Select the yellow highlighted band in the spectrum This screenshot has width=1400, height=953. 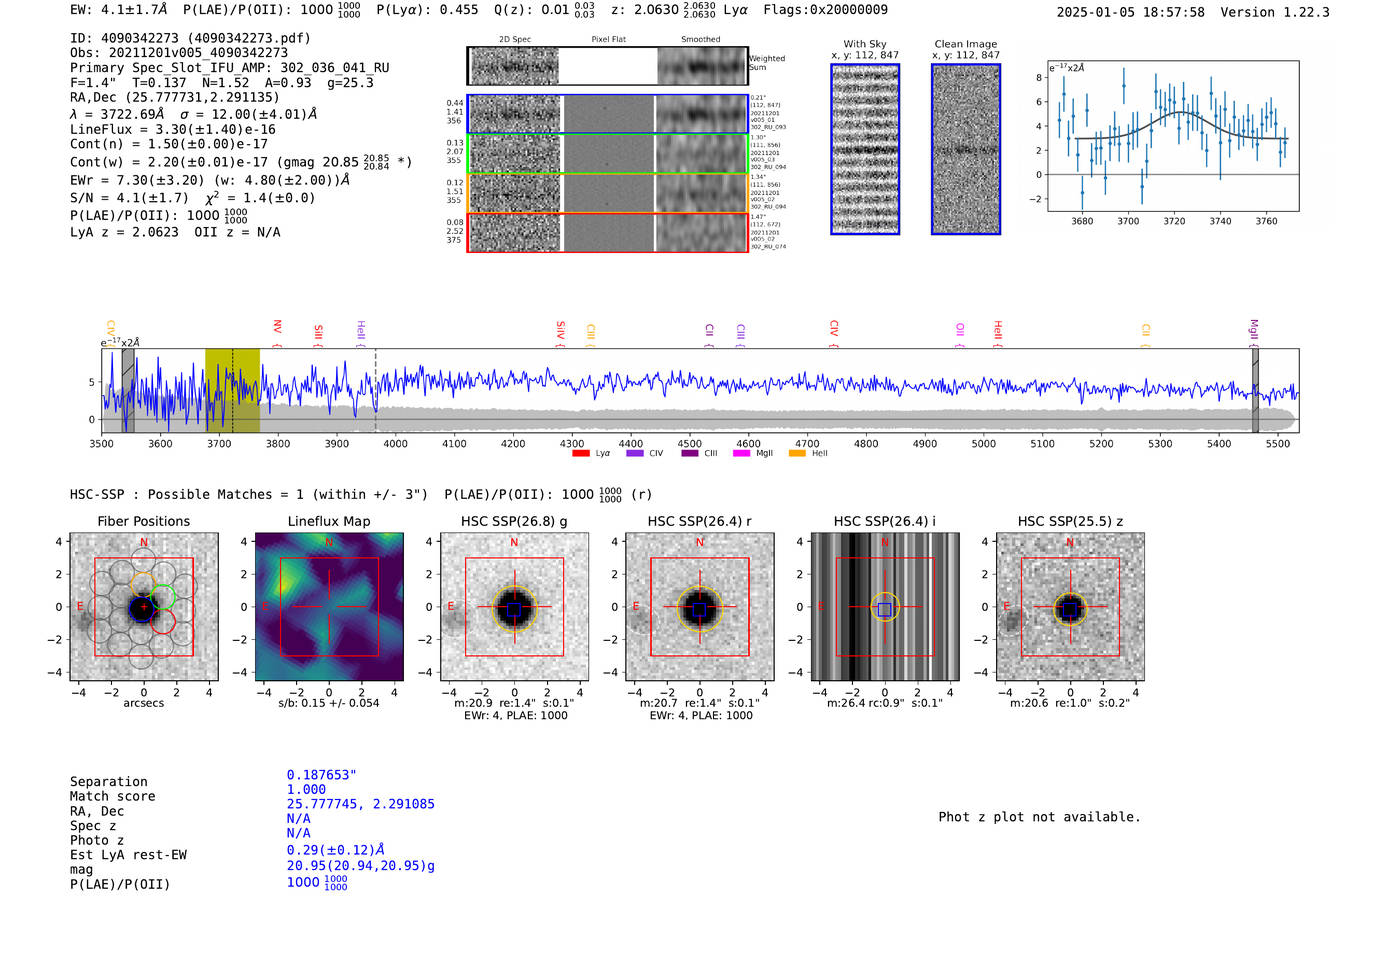coord(232,390)
